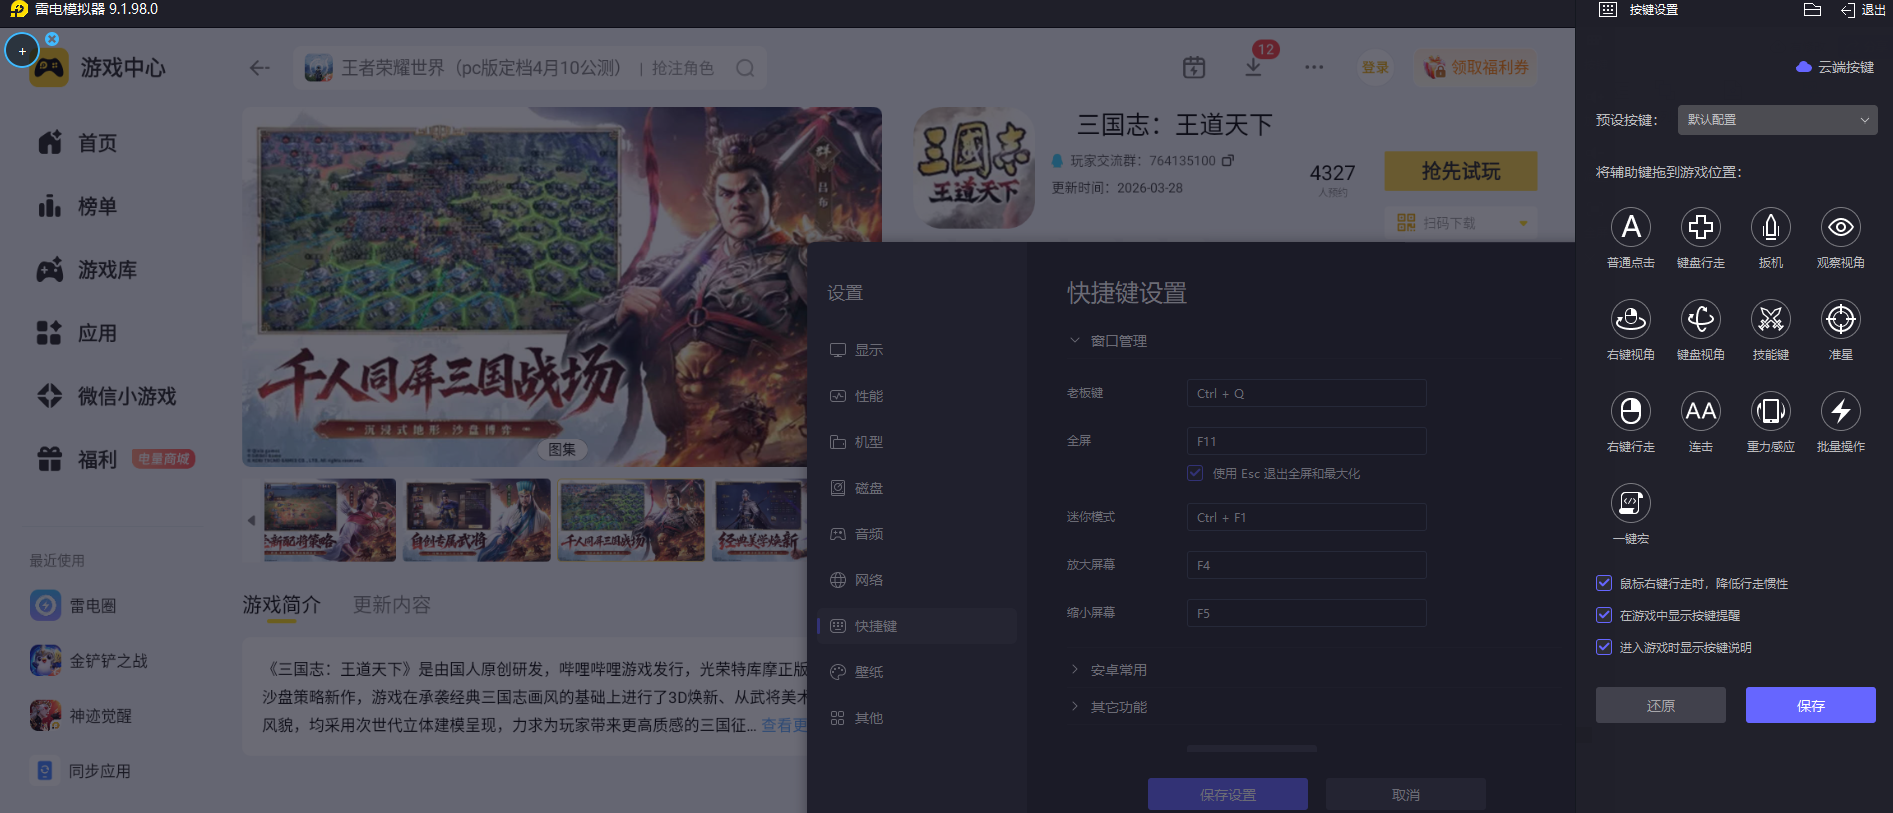Select the 一键宏 macro key icon
This screenshot has width=1893, height=813.
click(1631, 503)
